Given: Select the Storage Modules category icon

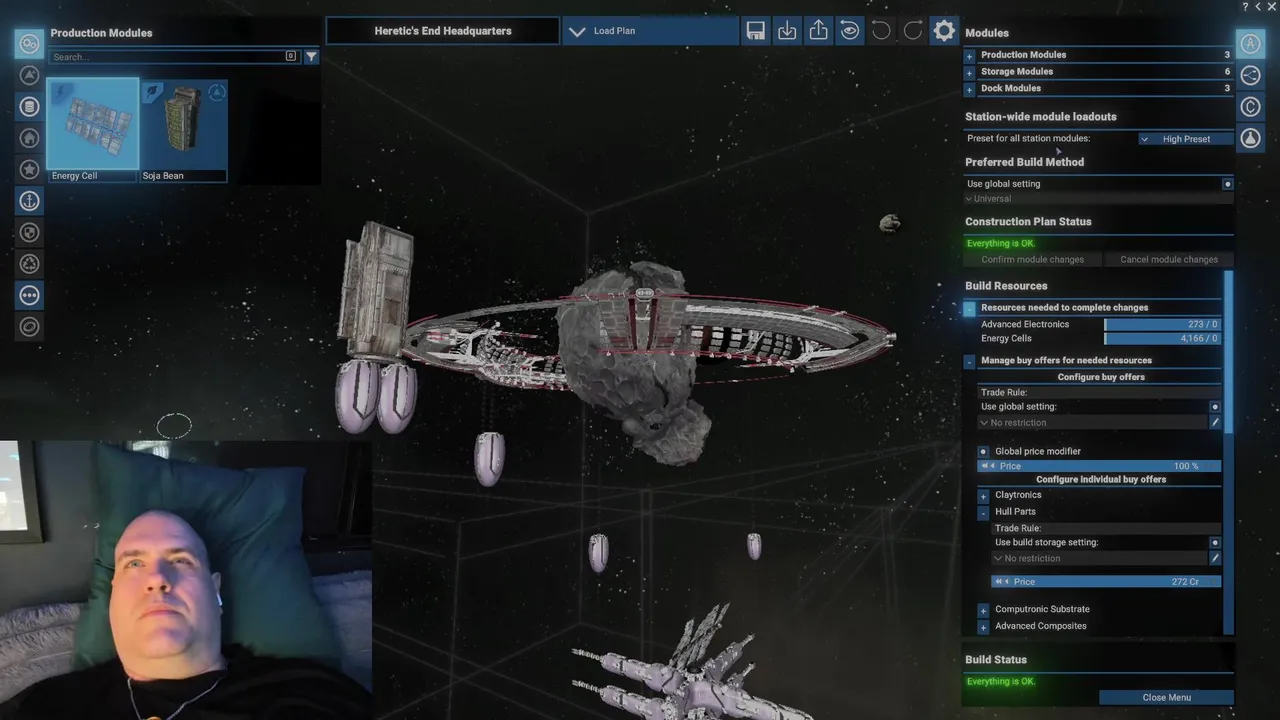Looking at the screenshot, I should [x=29, y=107].
